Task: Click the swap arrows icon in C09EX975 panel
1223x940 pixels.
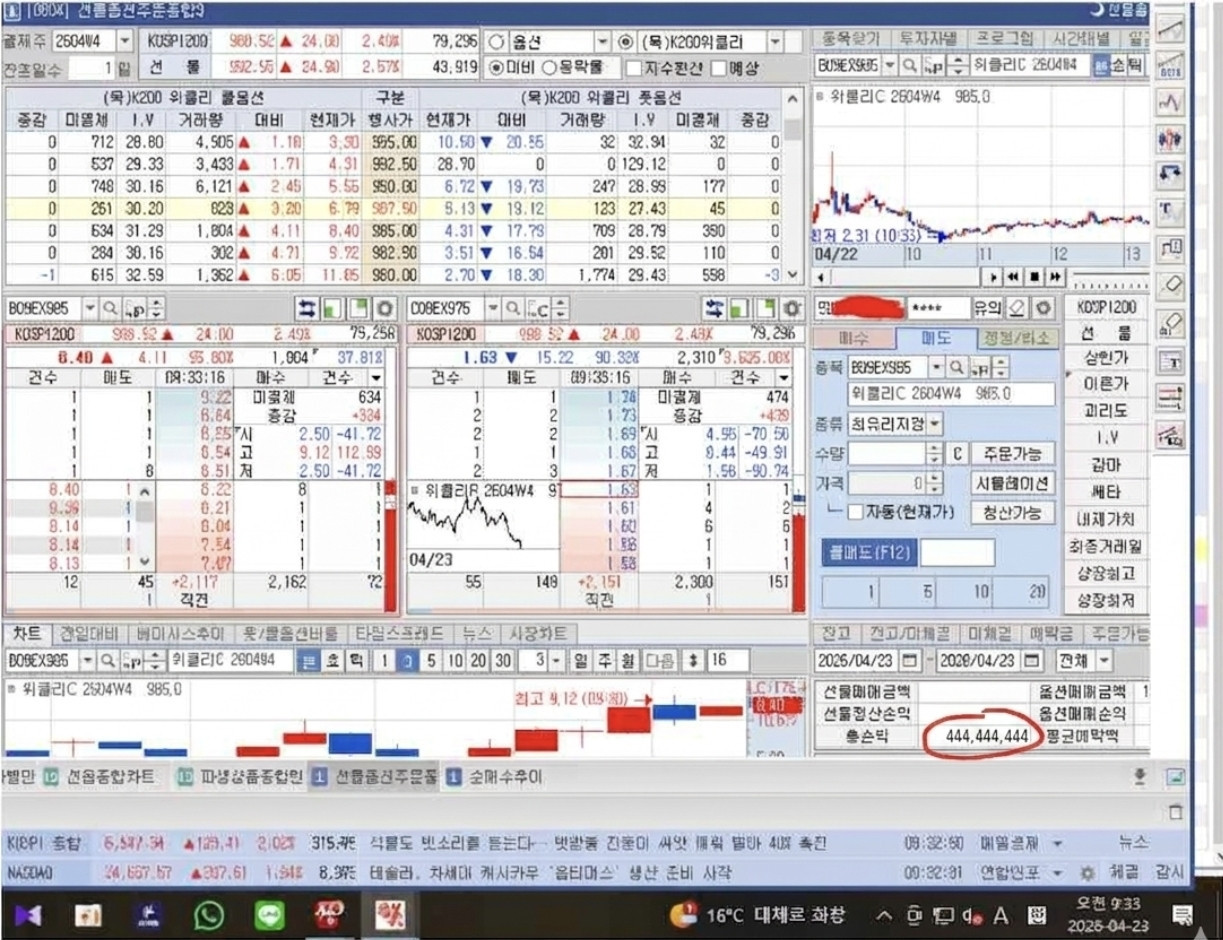Action: [x=714, y=308]
